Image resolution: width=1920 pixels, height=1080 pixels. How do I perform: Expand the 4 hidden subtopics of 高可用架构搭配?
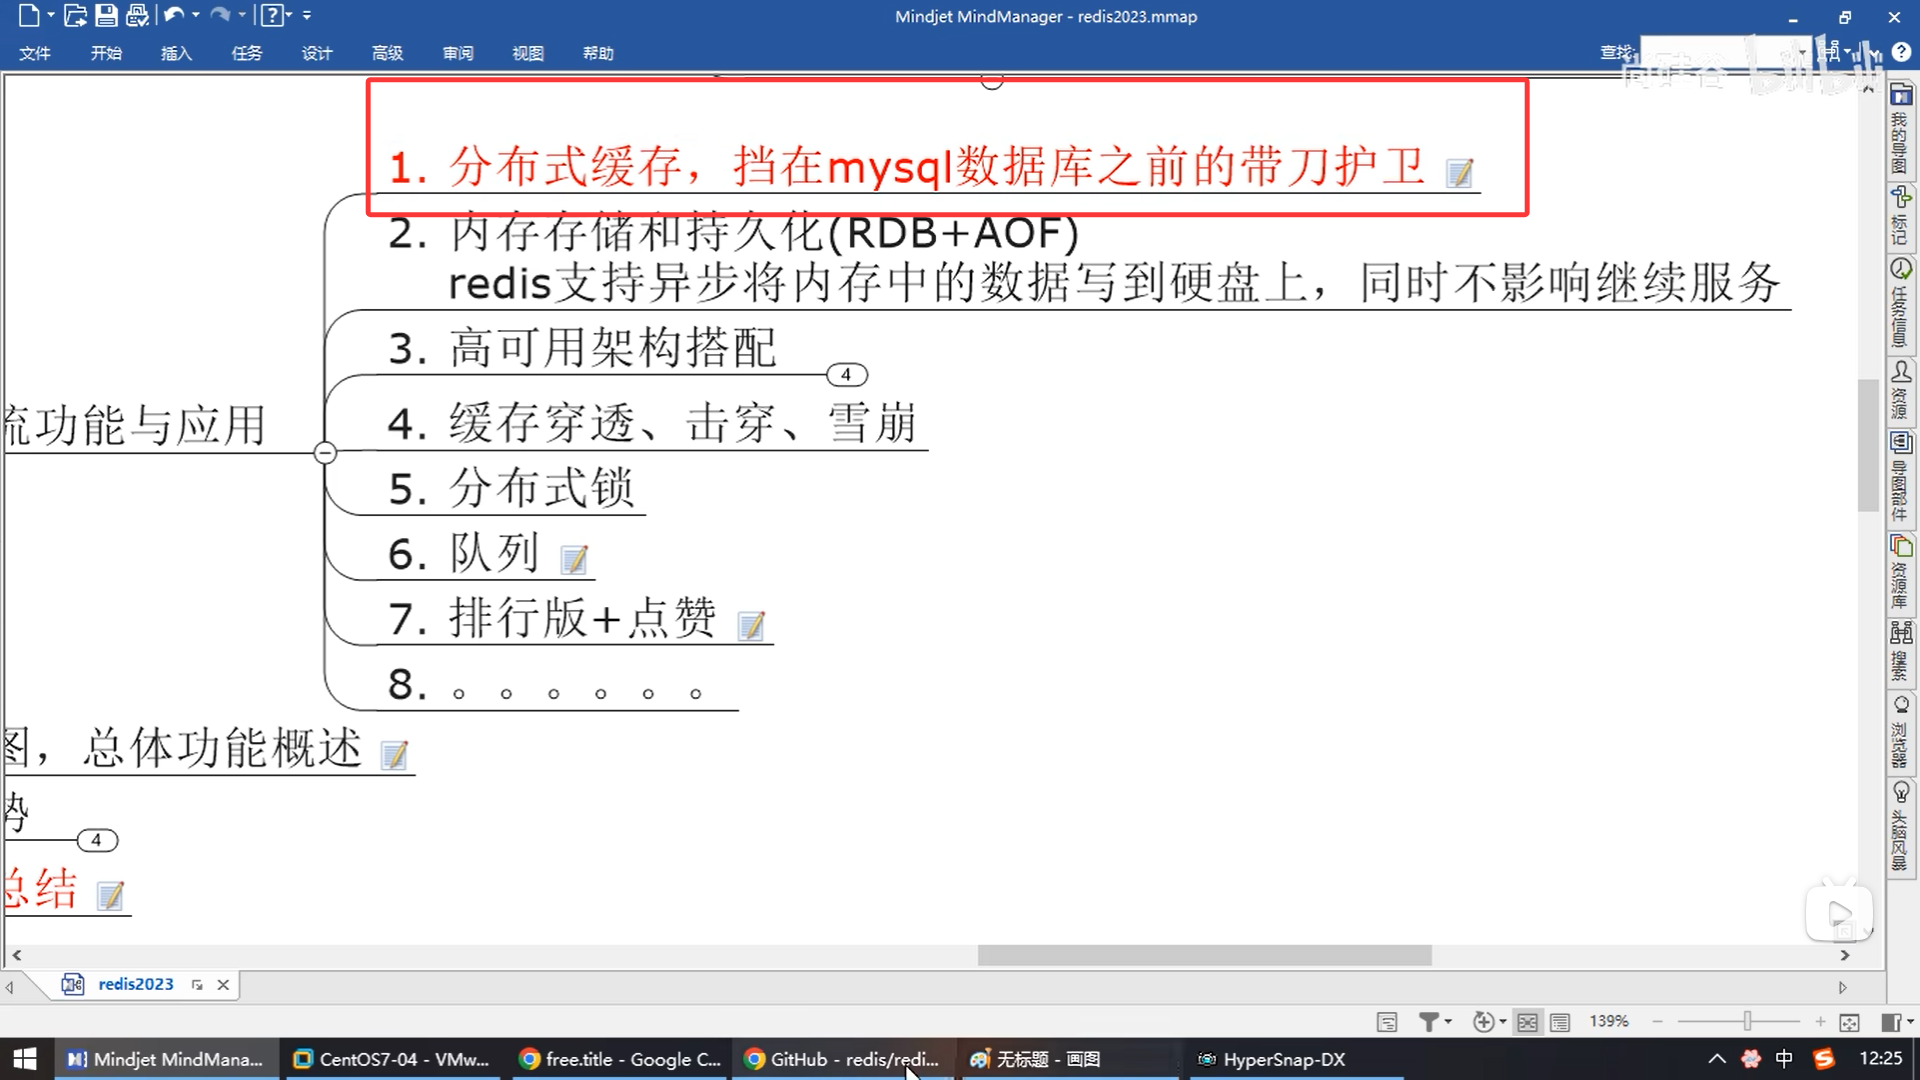846,375
